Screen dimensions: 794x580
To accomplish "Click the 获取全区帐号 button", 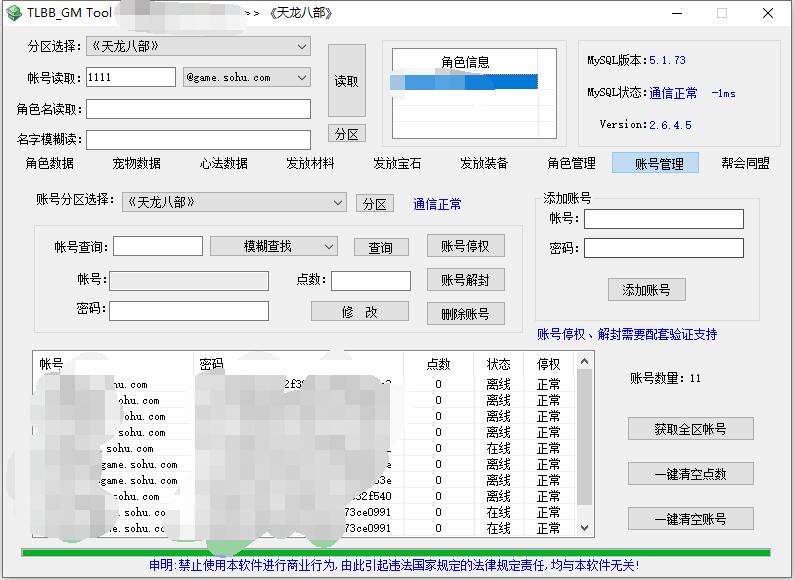I will click(x=690, y=429).
